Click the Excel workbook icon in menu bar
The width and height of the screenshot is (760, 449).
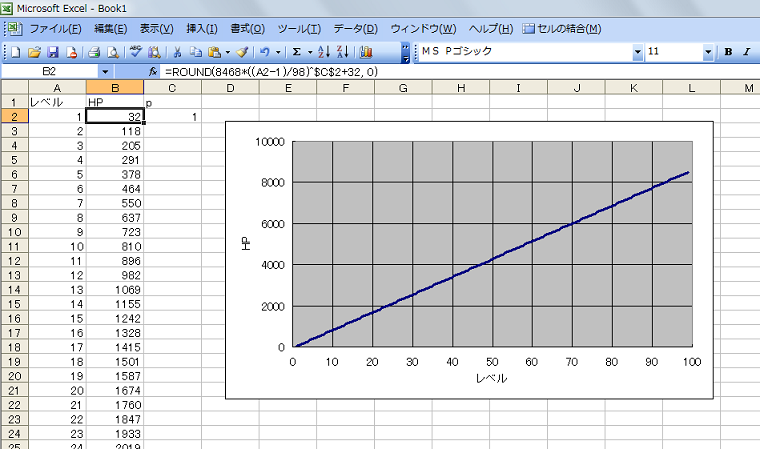point(15,29)
